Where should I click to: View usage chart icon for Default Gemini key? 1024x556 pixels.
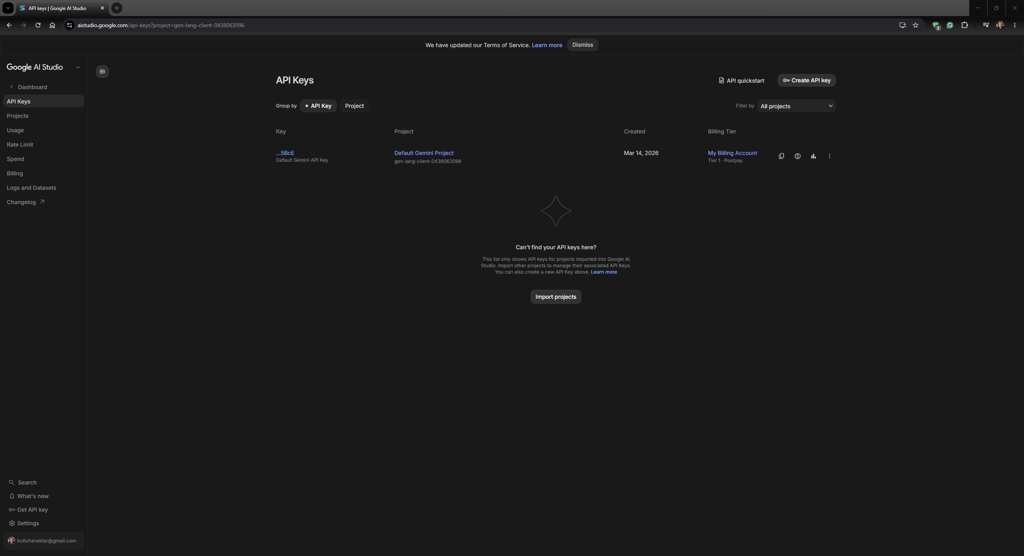pos(813,156)
